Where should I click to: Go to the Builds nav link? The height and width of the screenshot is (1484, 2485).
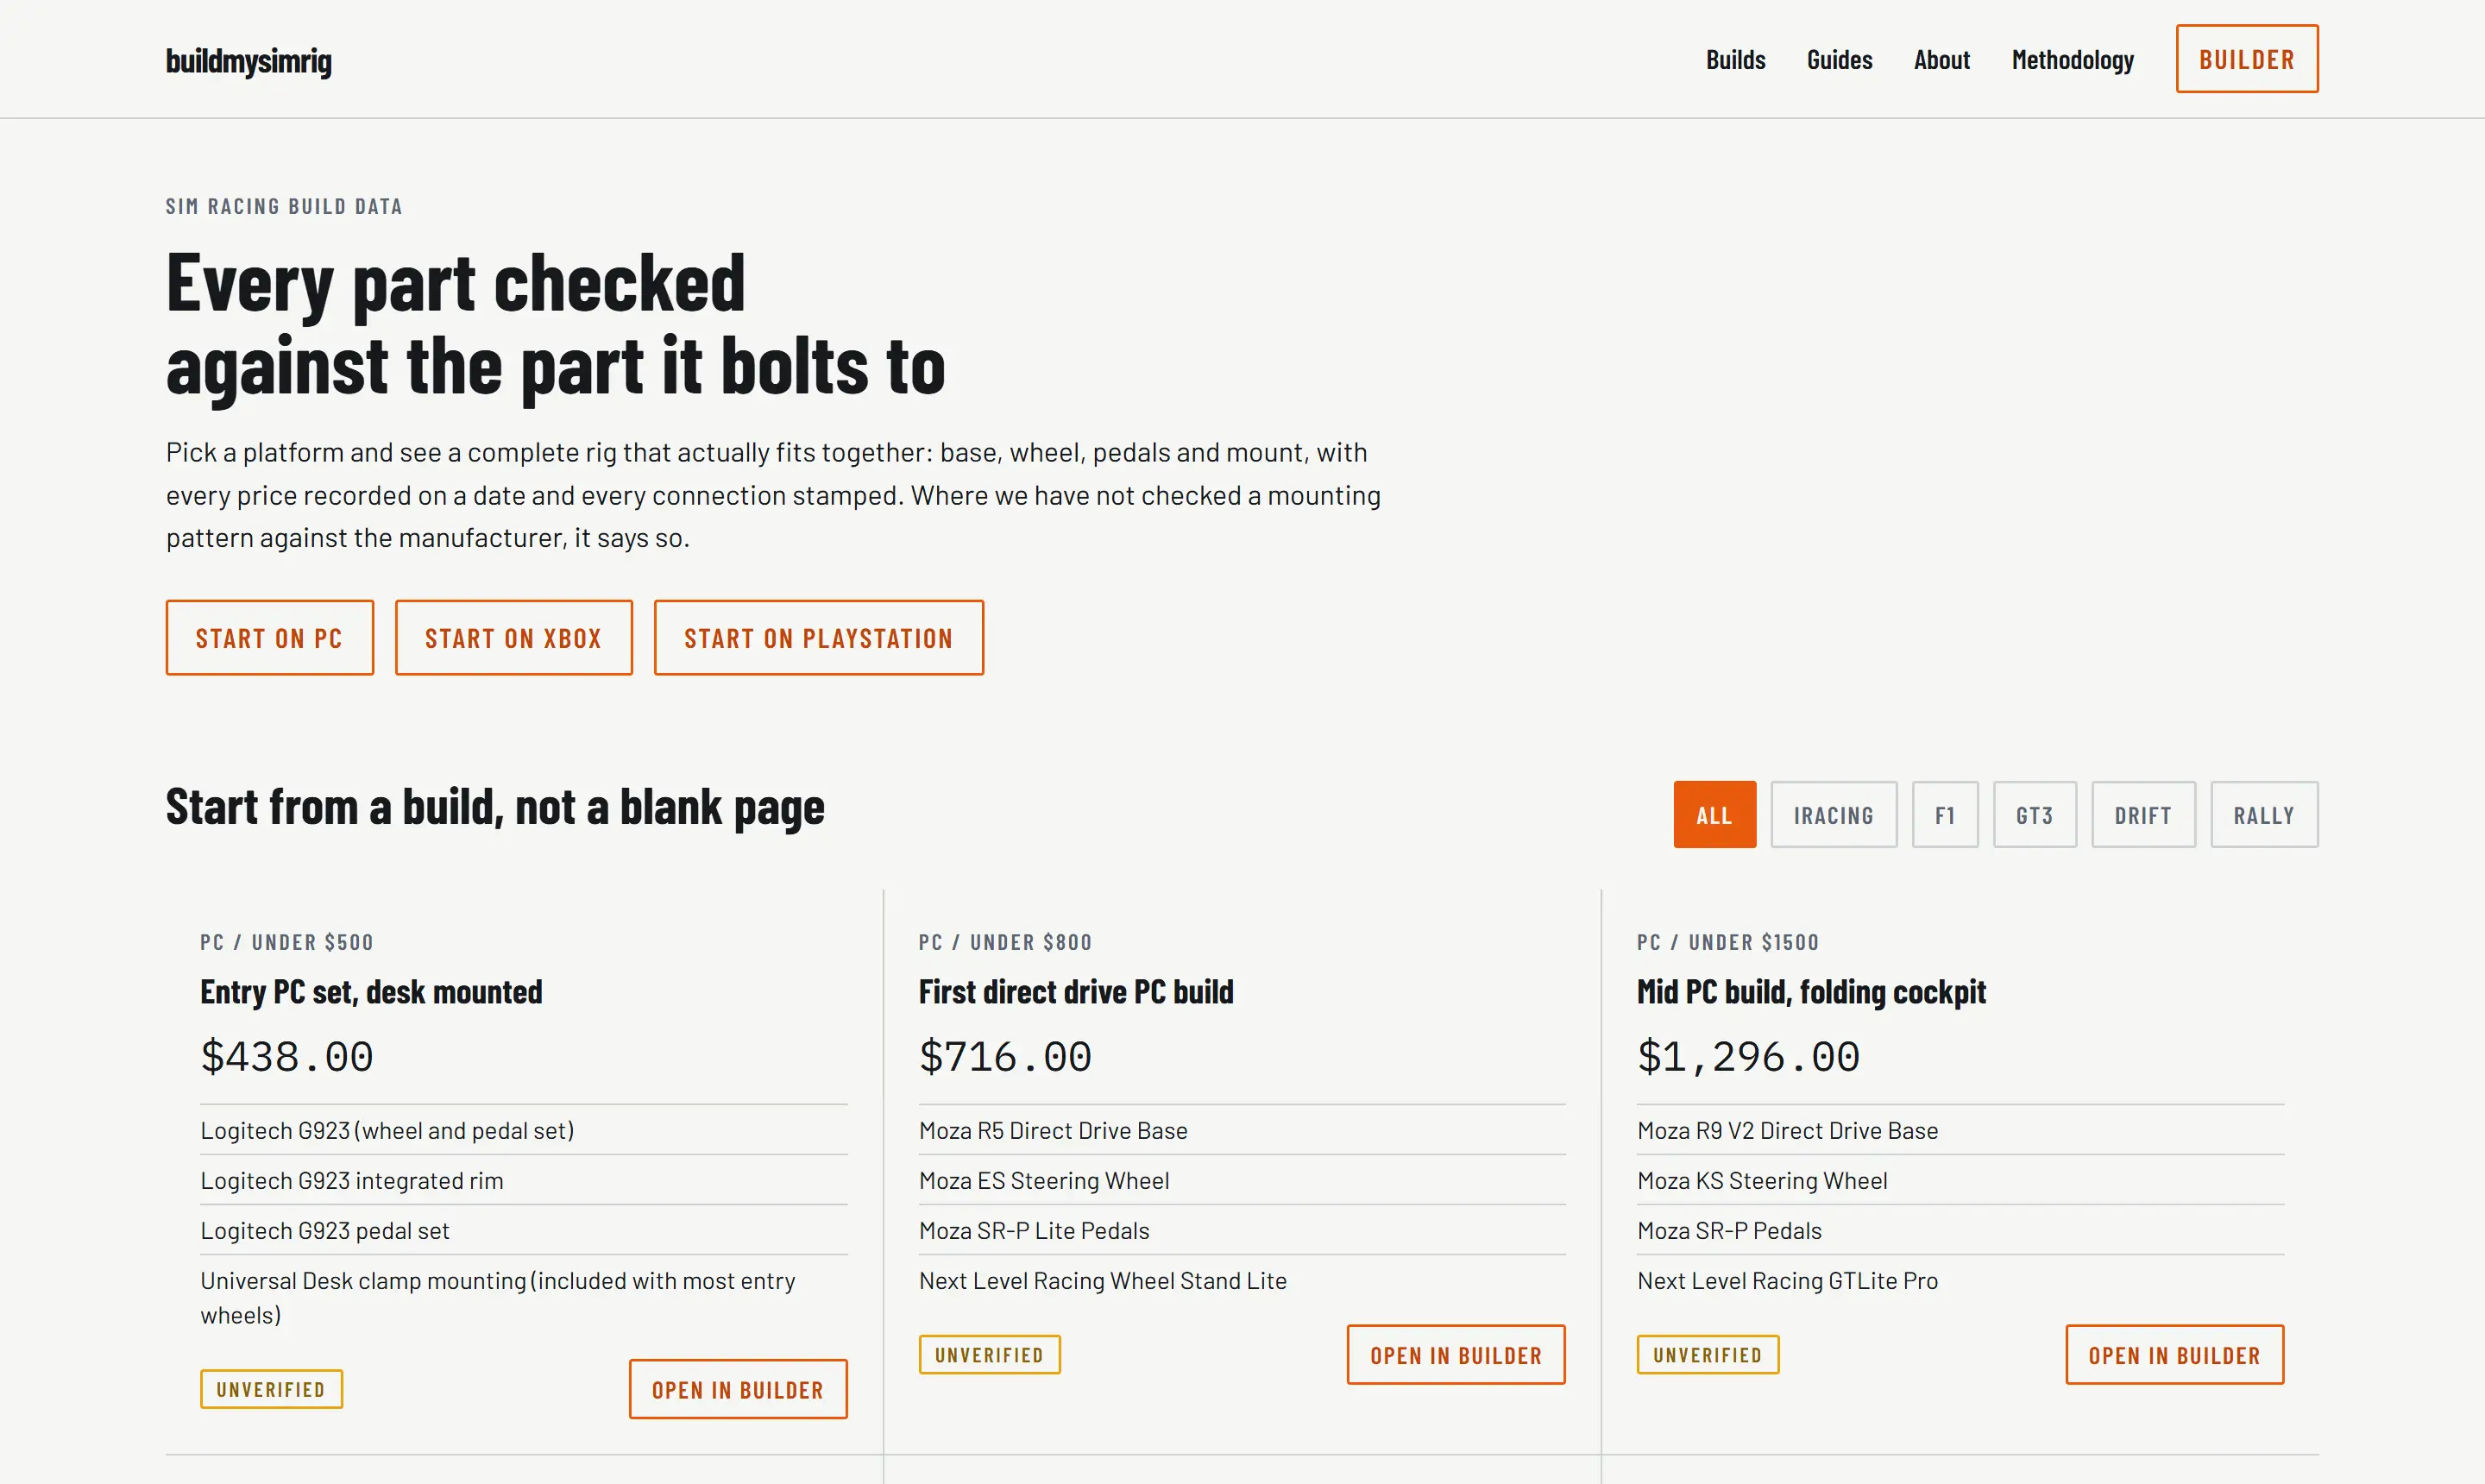click(x=1735, y=60)
